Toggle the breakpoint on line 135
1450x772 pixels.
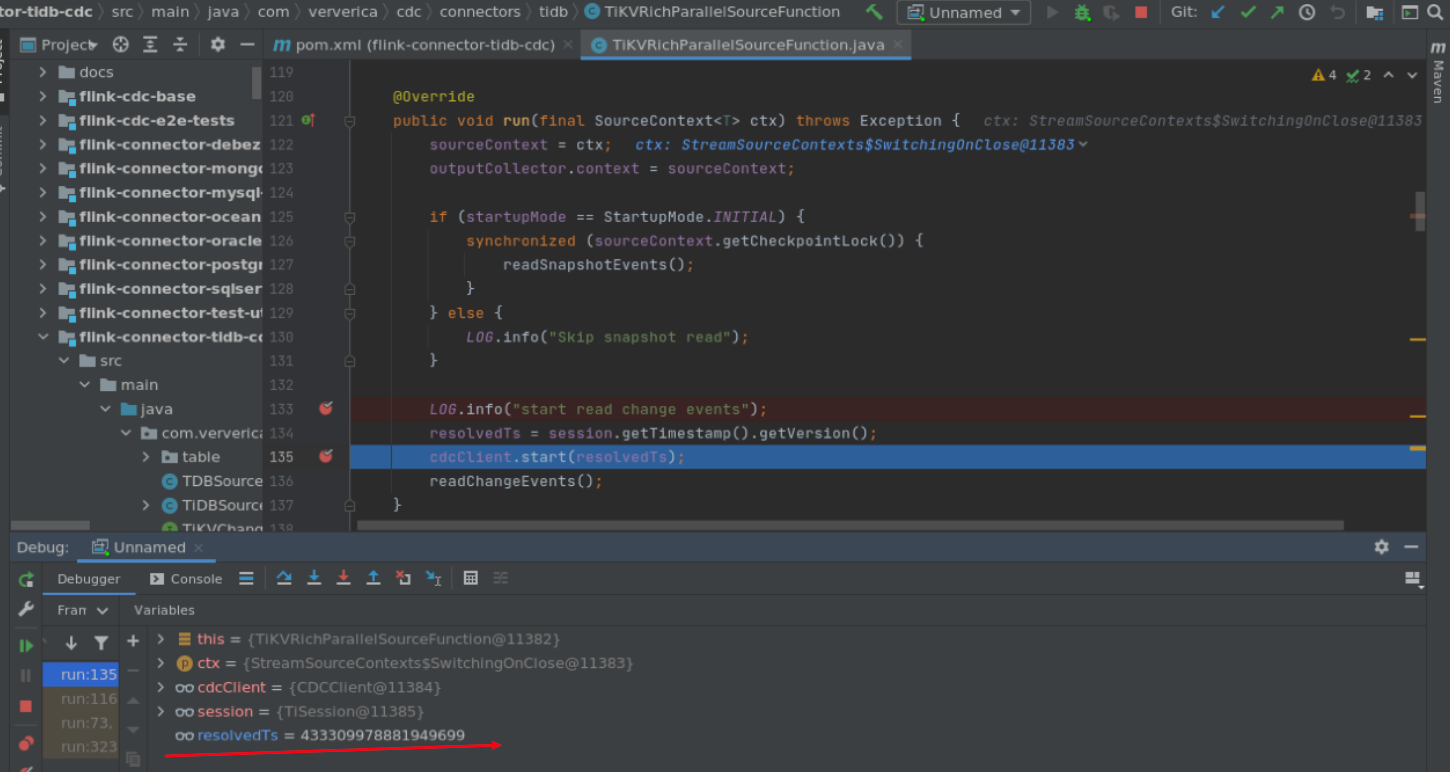(x=324, y=455)
